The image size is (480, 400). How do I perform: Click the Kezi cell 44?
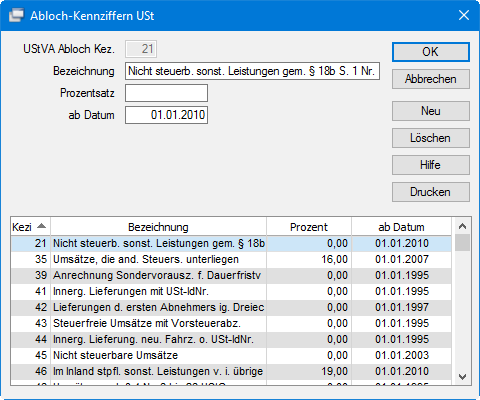[31, 339]
